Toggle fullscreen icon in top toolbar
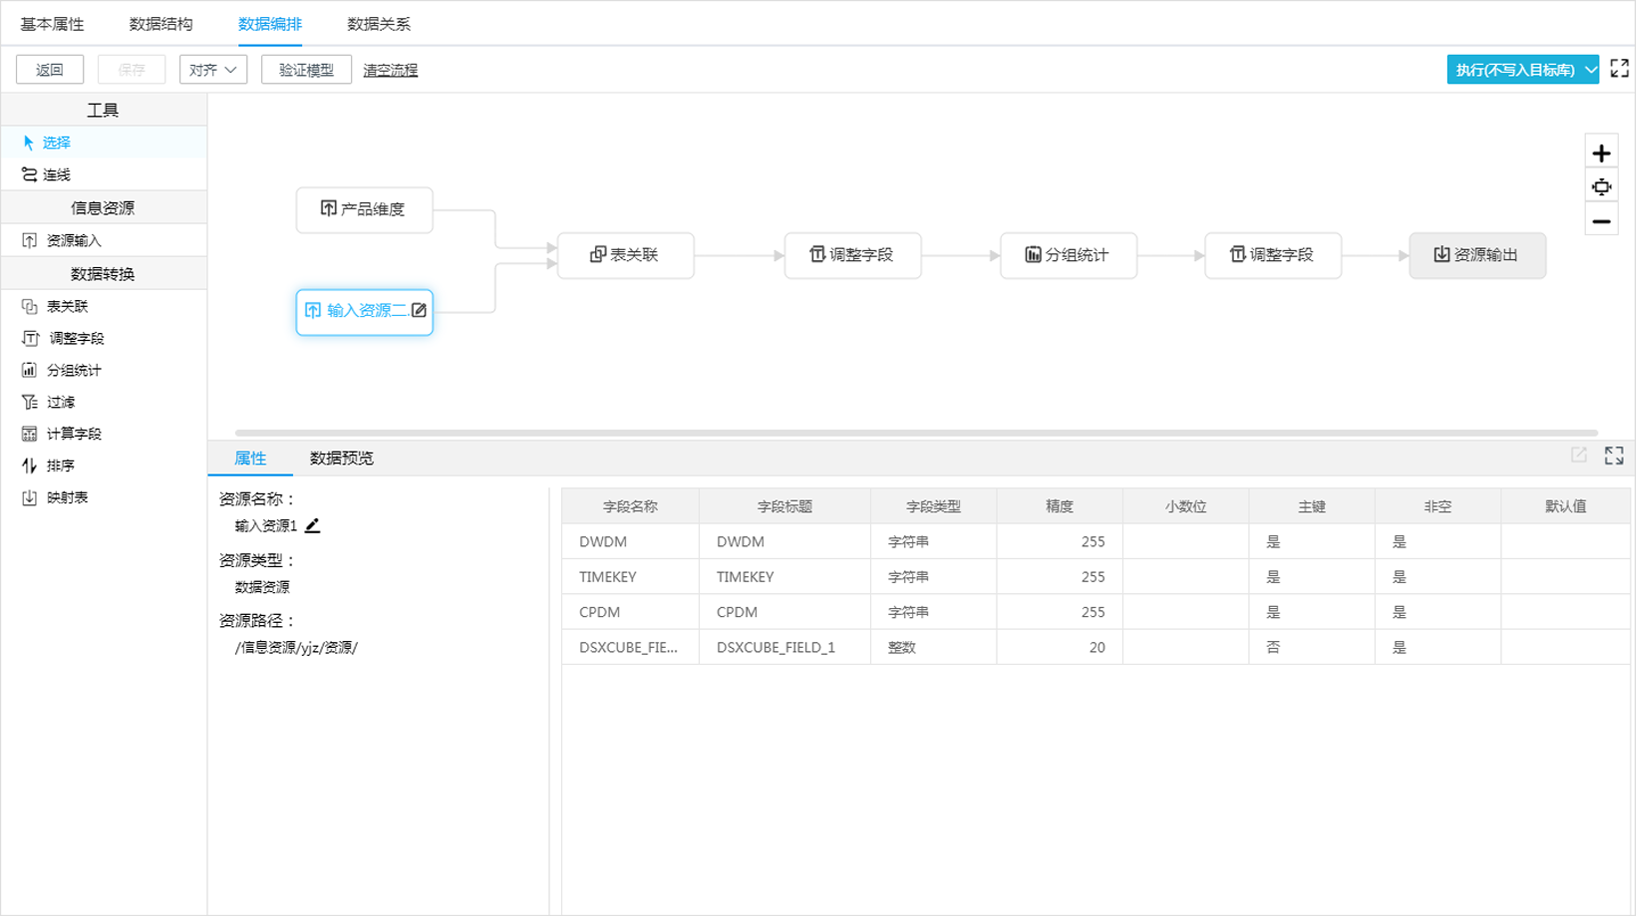 click(1619, 69)
